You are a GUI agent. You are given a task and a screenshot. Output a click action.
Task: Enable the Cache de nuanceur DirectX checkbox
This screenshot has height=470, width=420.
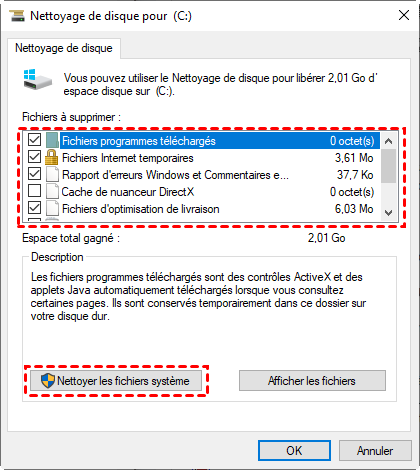coord(34,191)
